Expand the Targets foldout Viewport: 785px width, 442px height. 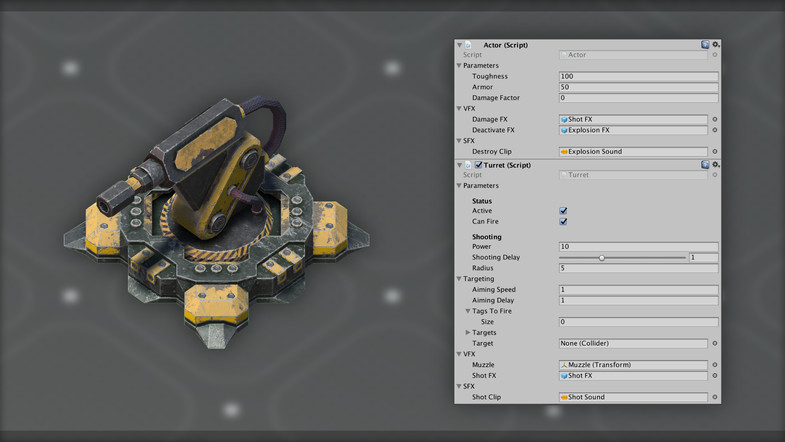(x=468, y=332)
